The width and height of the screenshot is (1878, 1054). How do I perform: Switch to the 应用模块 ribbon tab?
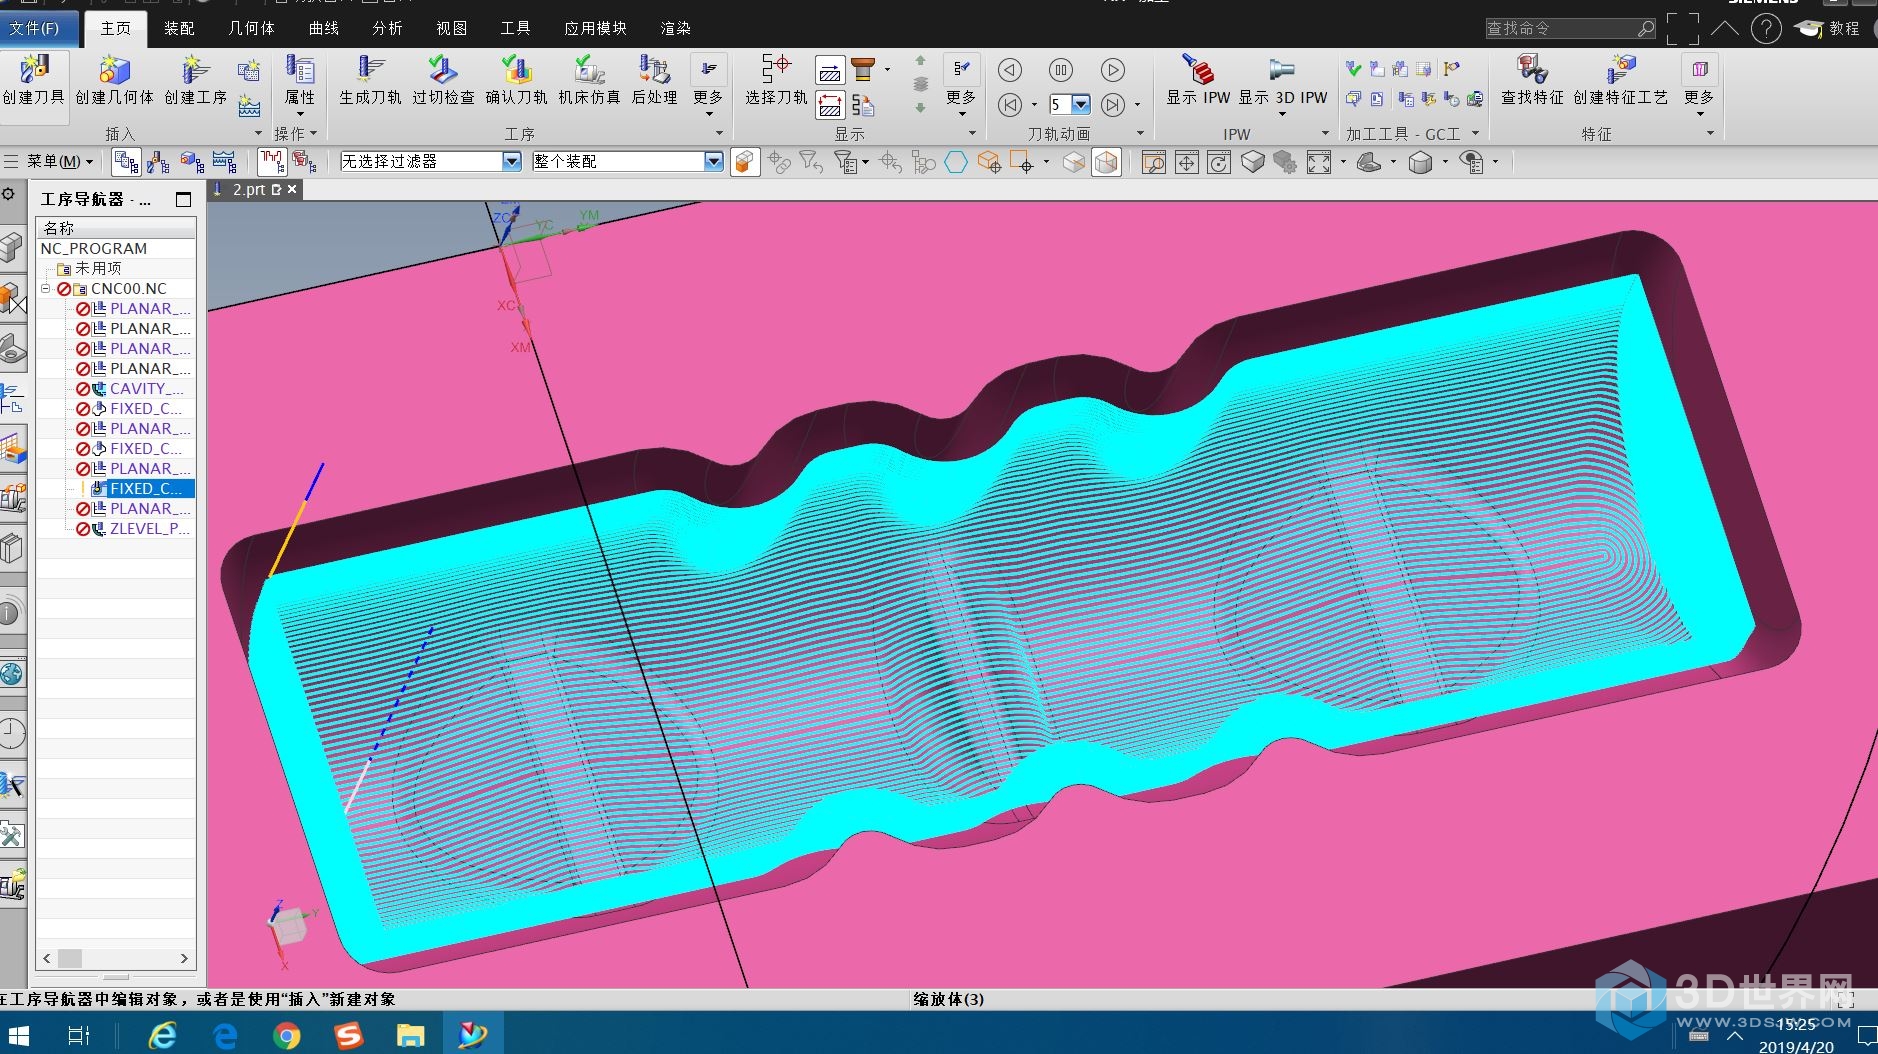(595, 28)
